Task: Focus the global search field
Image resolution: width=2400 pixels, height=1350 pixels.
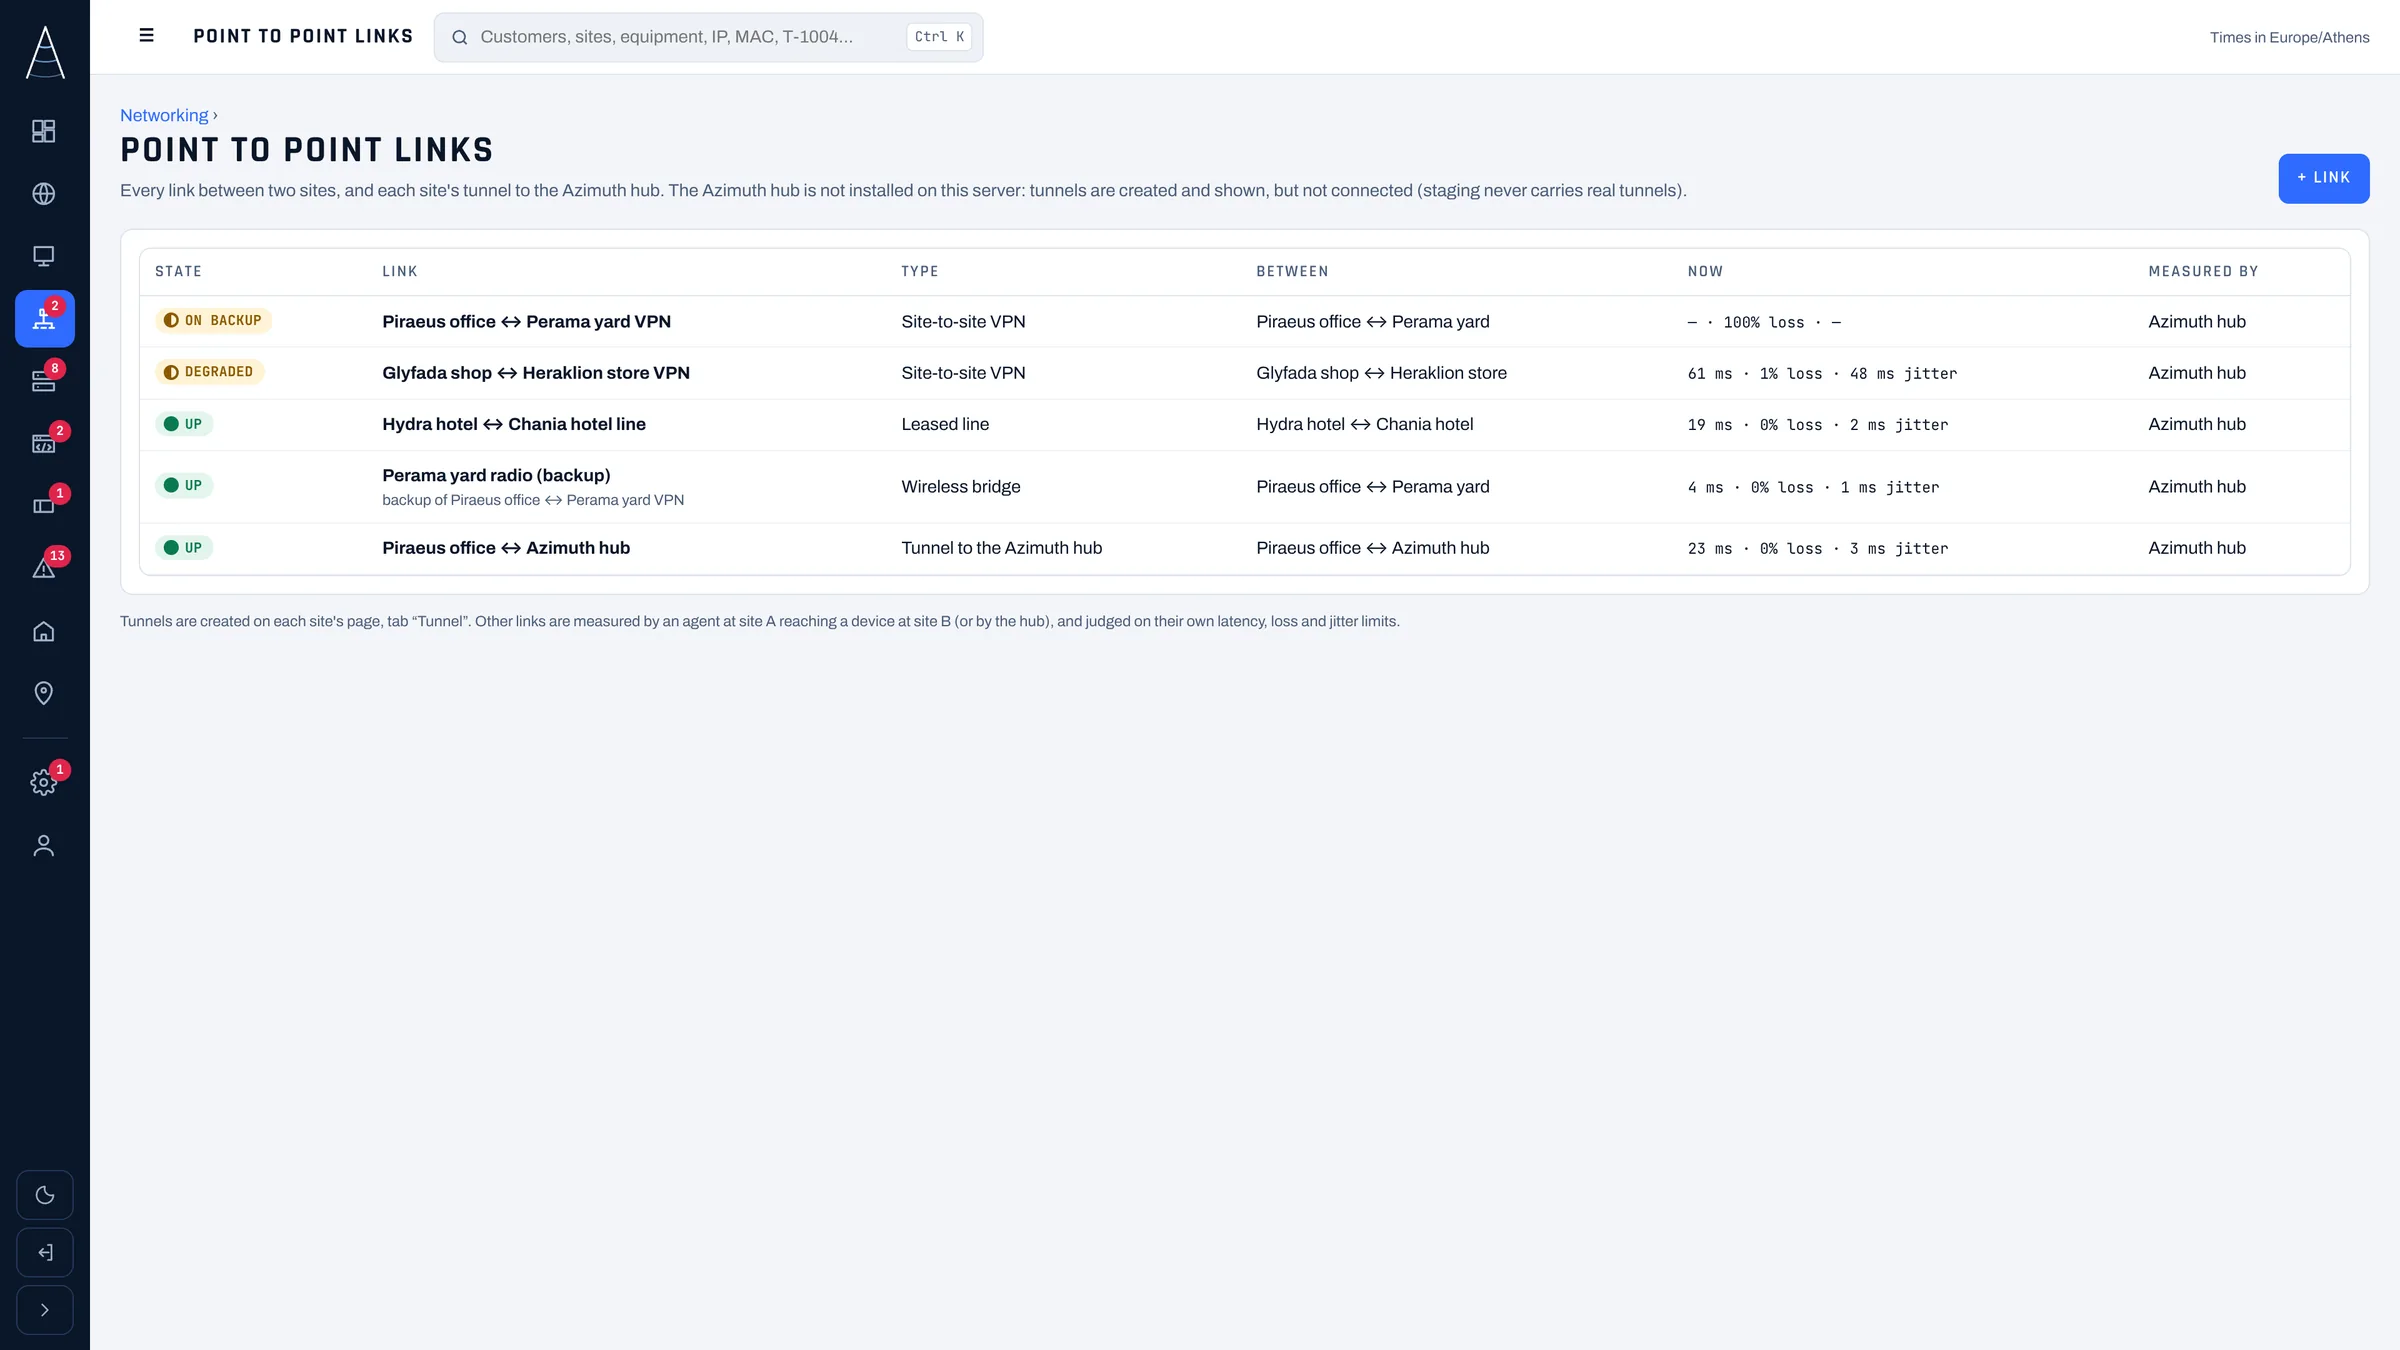Action: coord(708,37)
